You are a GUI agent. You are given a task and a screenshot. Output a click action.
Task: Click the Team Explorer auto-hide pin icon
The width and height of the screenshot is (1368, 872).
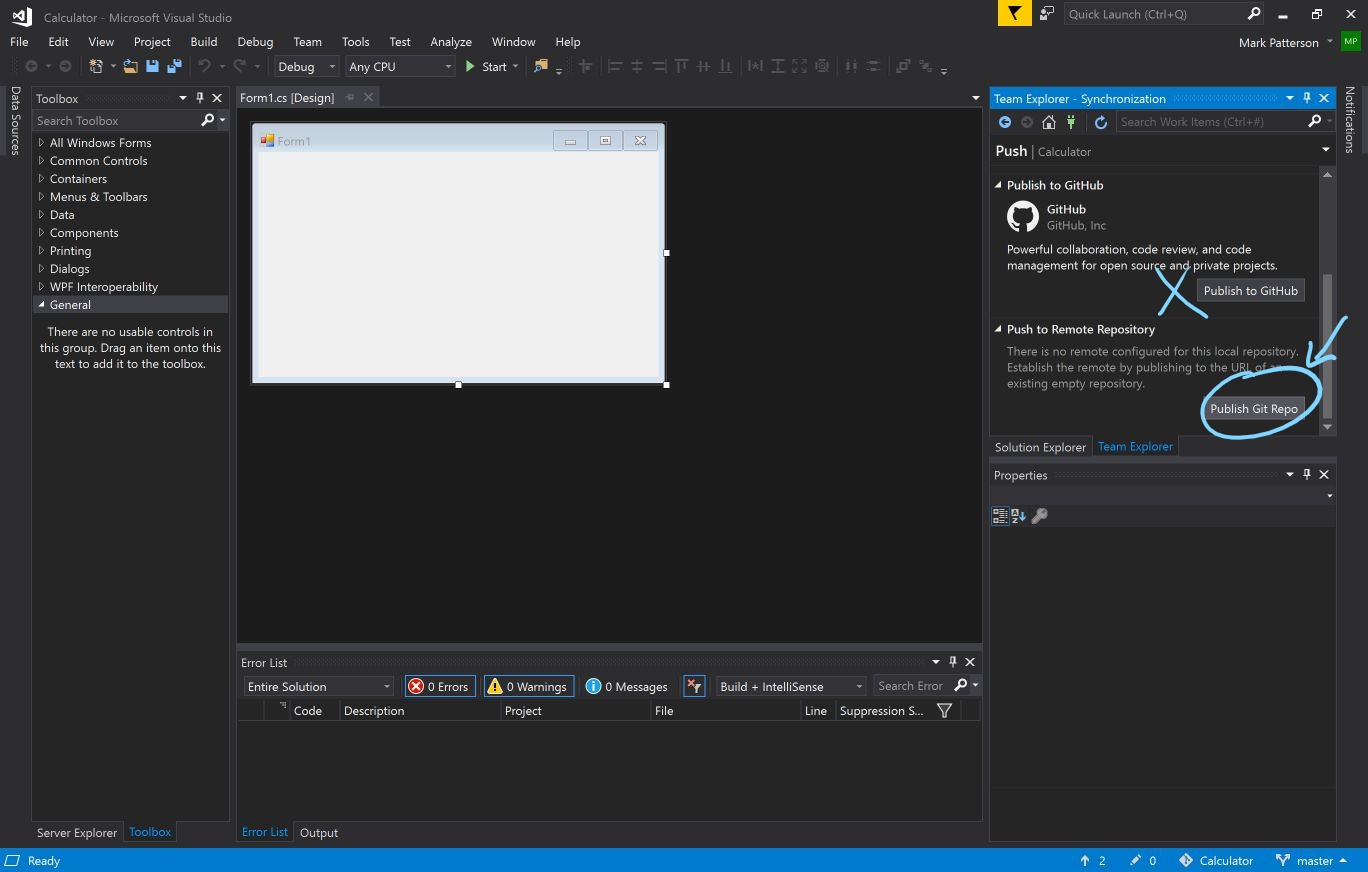click(1307, 98)
